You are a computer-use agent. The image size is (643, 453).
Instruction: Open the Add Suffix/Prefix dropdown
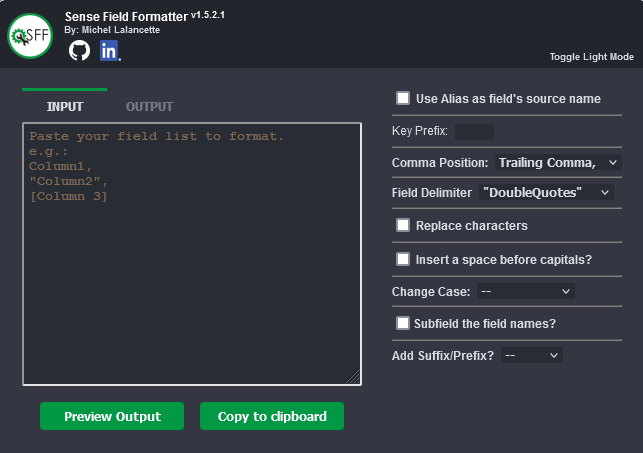[x=531, y=355]
